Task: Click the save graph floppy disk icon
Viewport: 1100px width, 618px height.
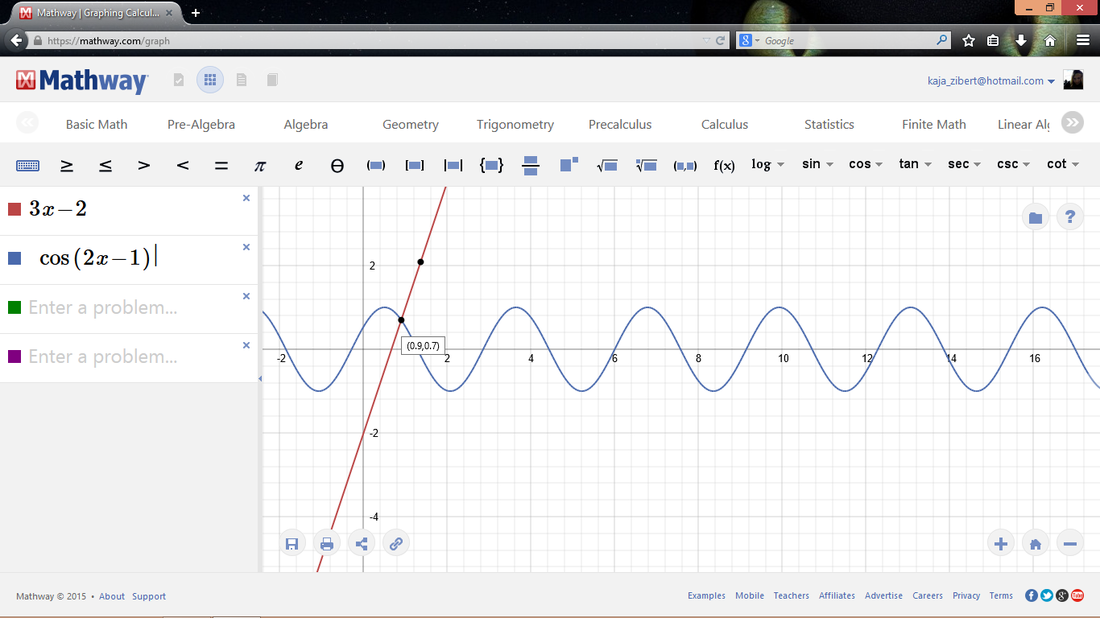Action: [292, 544]
